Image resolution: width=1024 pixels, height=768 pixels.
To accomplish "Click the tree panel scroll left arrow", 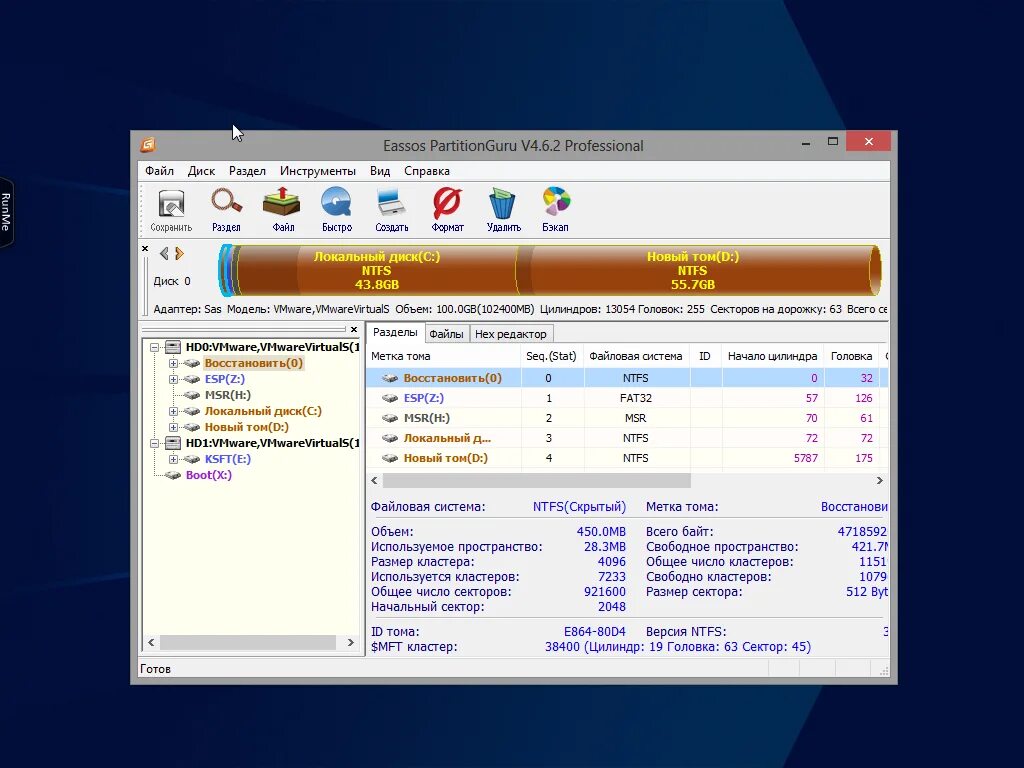I will (151, 643).
